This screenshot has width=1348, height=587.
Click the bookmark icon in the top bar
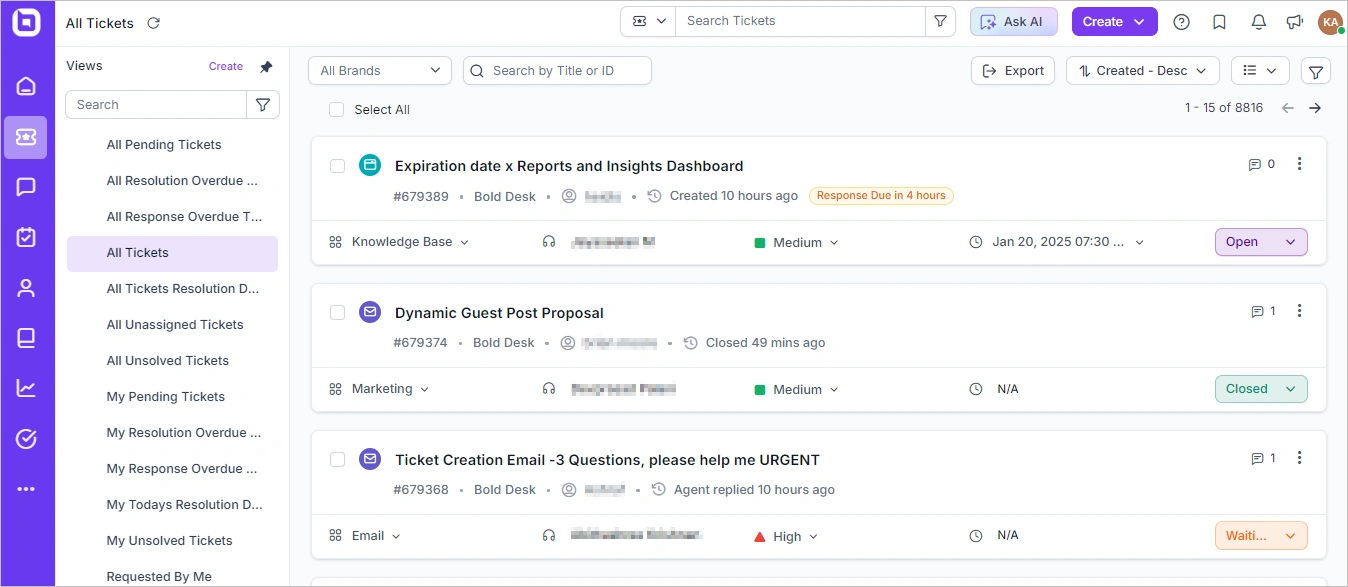1219,22
